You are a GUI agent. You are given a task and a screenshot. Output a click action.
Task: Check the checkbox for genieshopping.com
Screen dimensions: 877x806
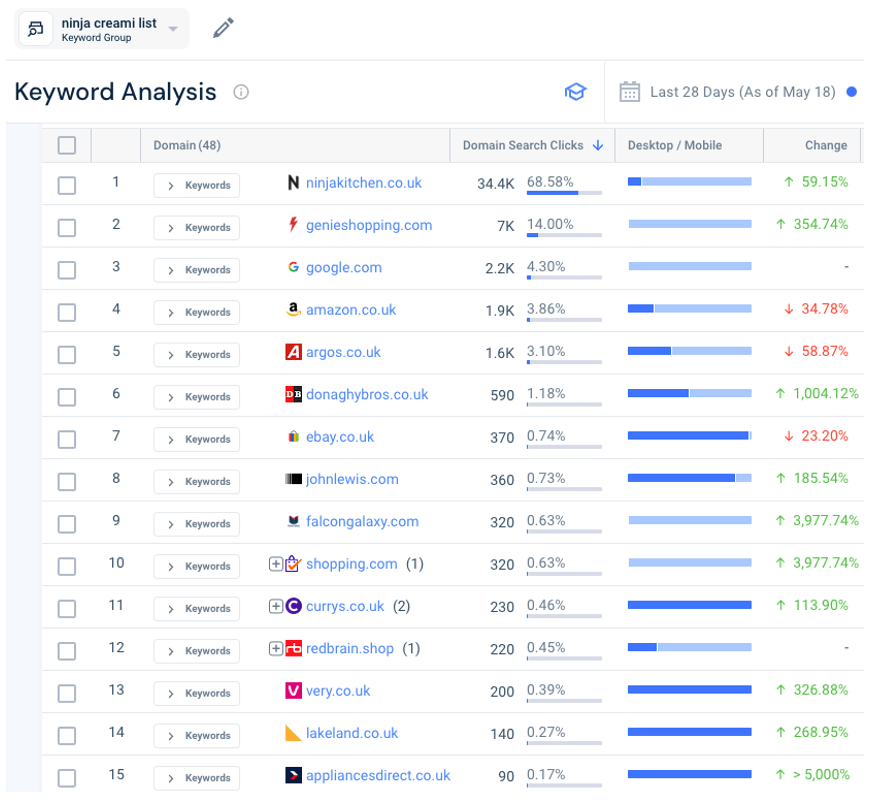[67, 227]
